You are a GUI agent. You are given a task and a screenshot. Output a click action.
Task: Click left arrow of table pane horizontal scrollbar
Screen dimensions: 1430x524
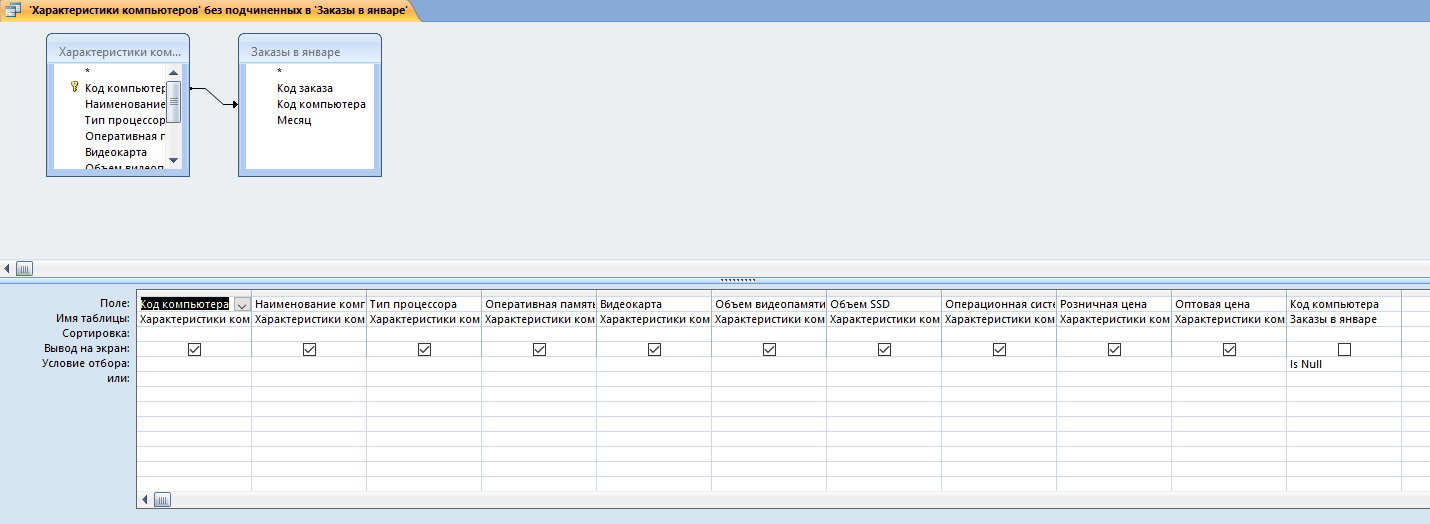(8, 268)
